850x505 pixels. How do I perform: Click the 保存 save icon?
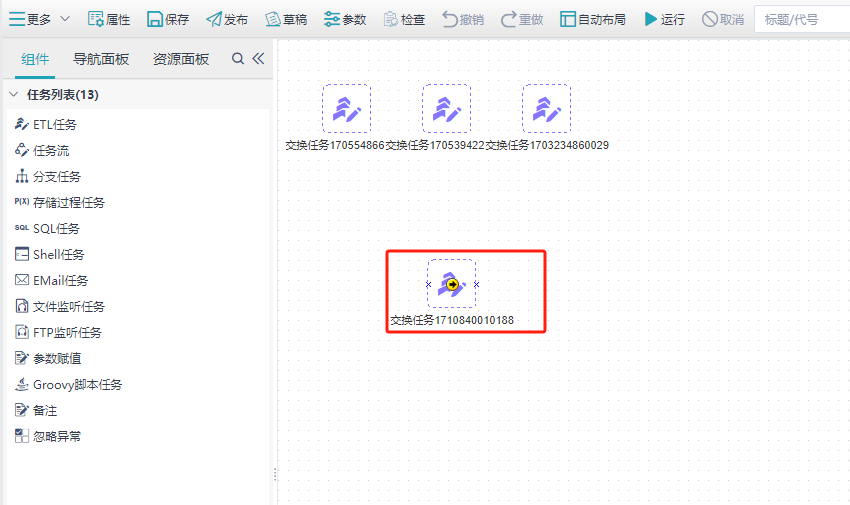click(155, 19)
